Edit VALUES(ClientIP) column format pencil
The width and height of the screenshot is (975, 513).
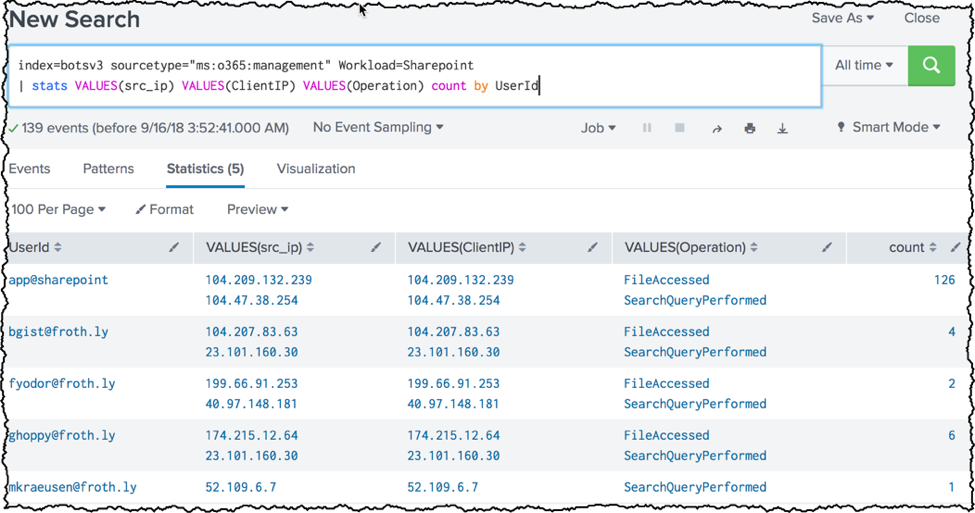coord(593,247)
